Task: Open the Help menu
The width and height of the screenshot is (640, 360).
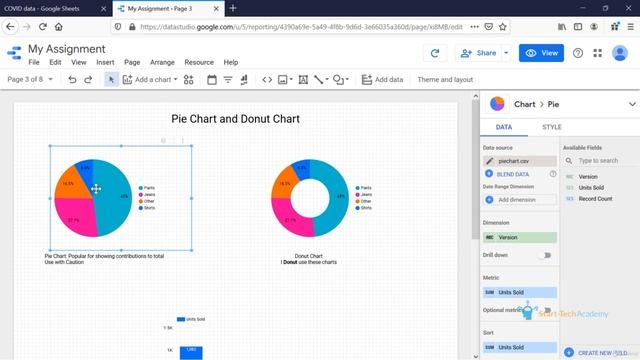Action: pos(231,62)
